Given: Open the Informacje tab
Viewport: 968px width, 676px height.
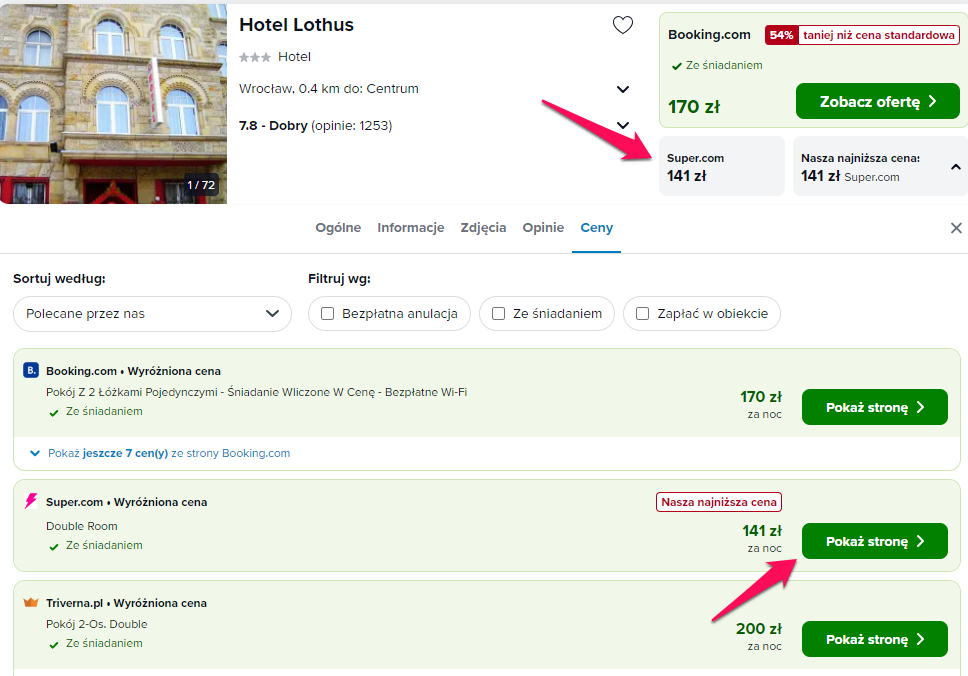Looking at the screenshot, I should [411, 228].
